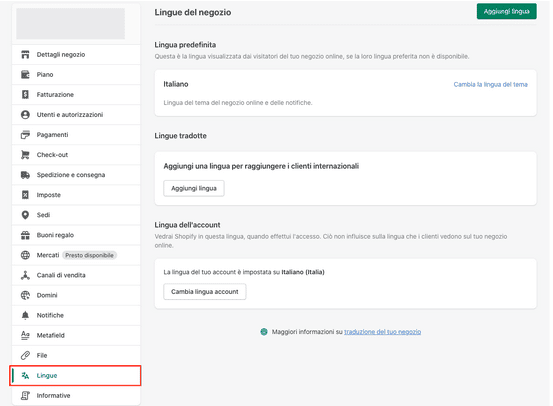The height and width of the screenshot is (406, 553).
Task: Click the Fatturazione invoice icon
Action: point(25,95)
